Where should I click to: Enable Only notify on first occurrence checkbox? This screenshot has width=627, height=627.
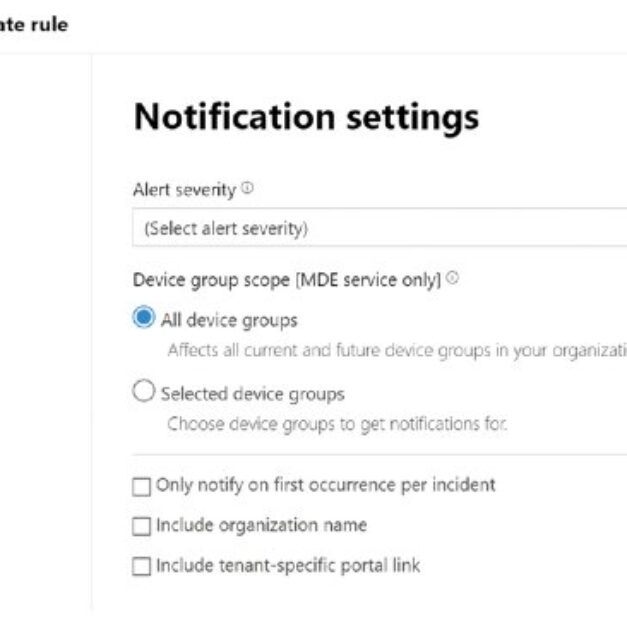(141, 487)
